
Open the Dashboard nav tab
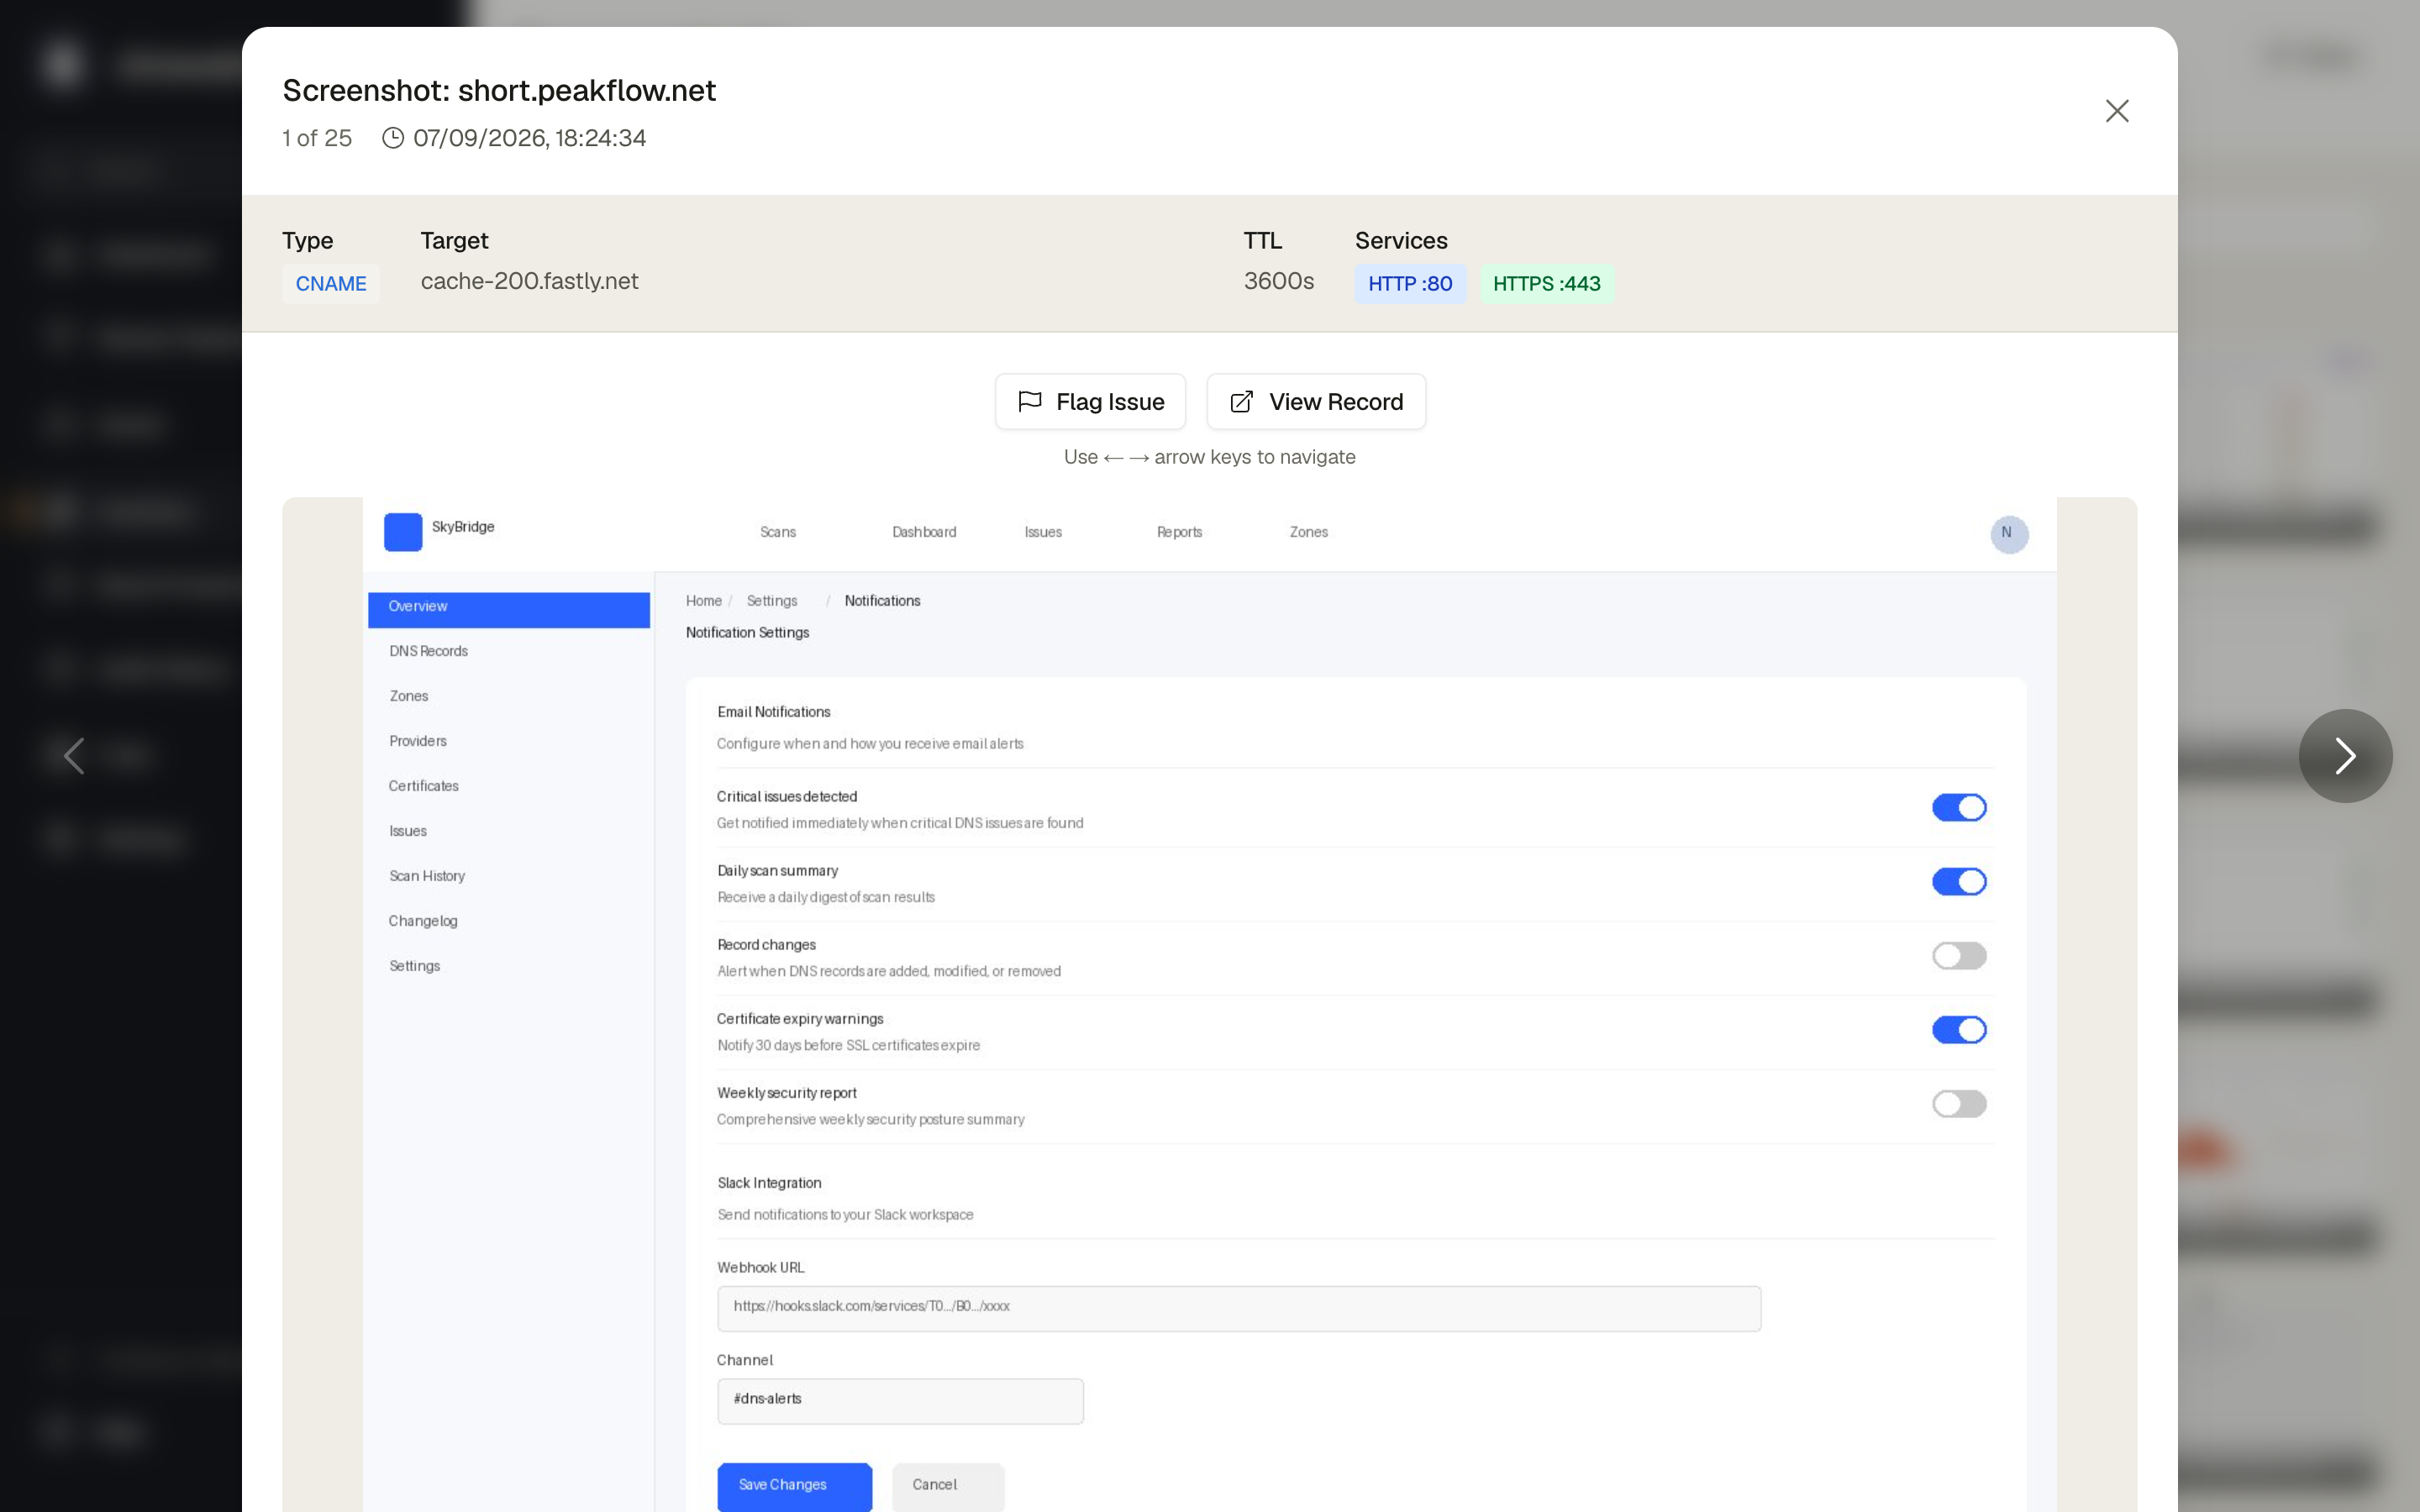point(924,532)
